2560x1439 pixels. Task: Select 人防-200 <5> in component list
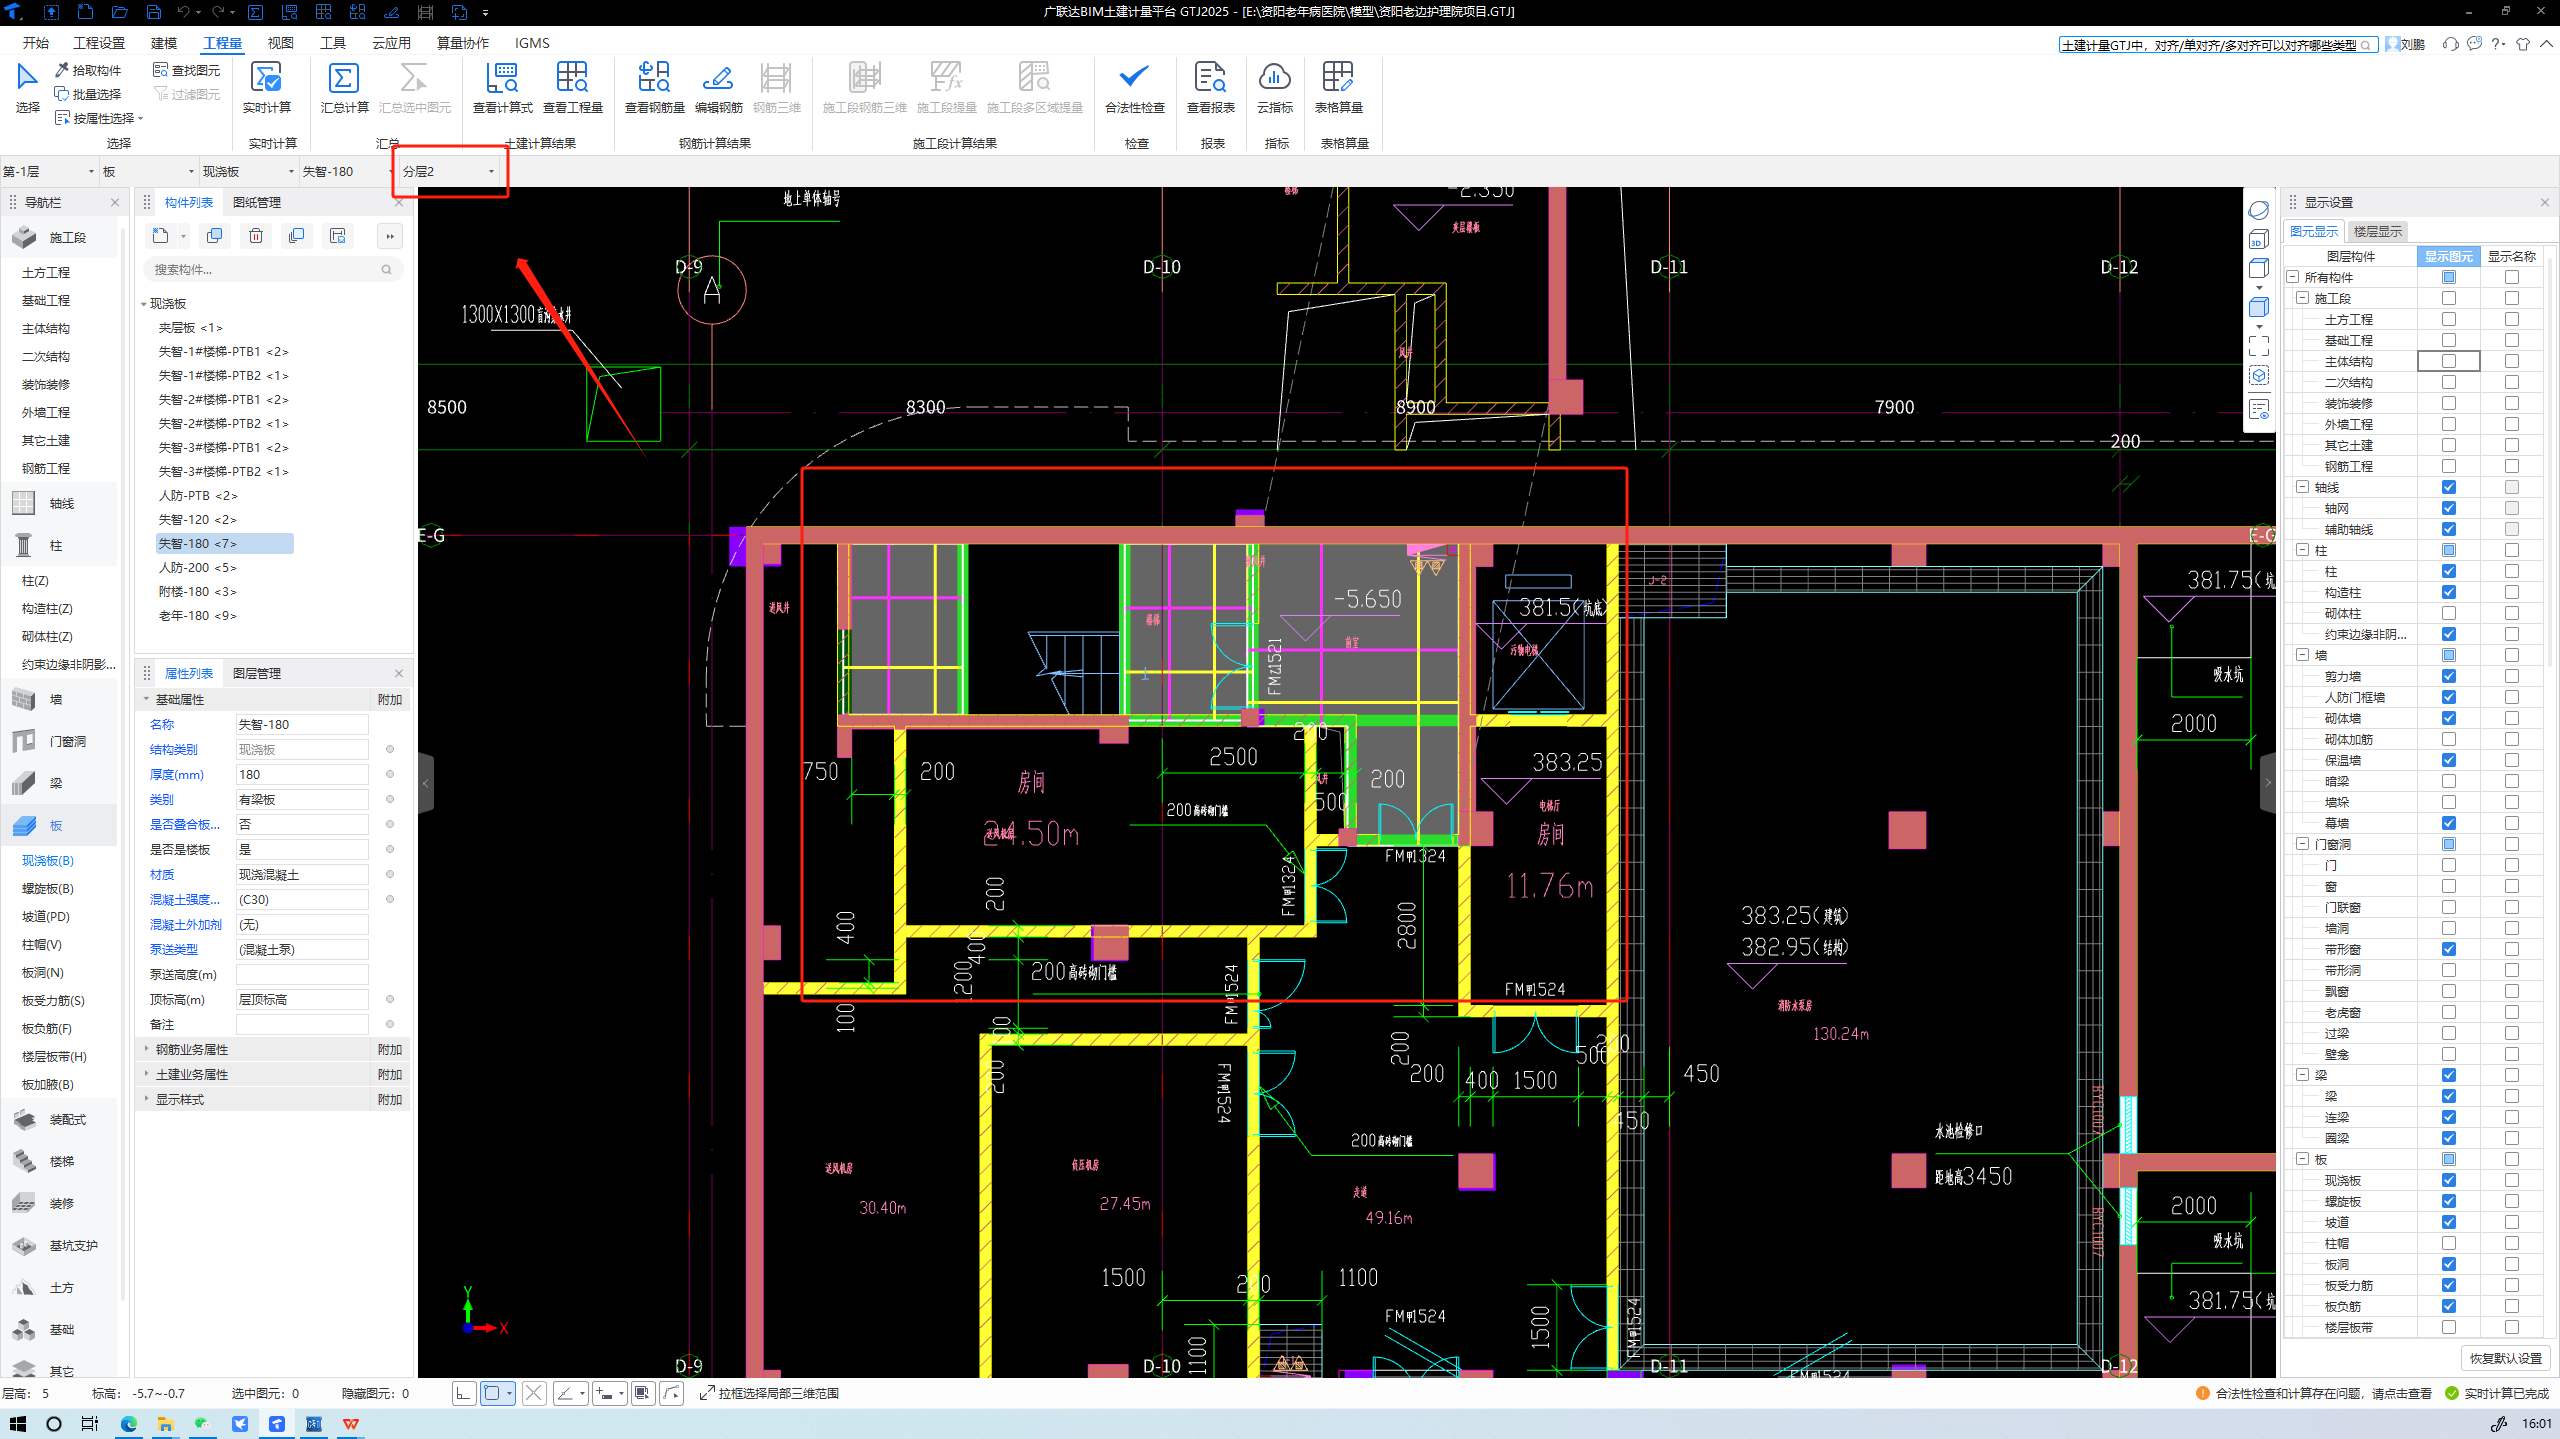click(198, 568)
